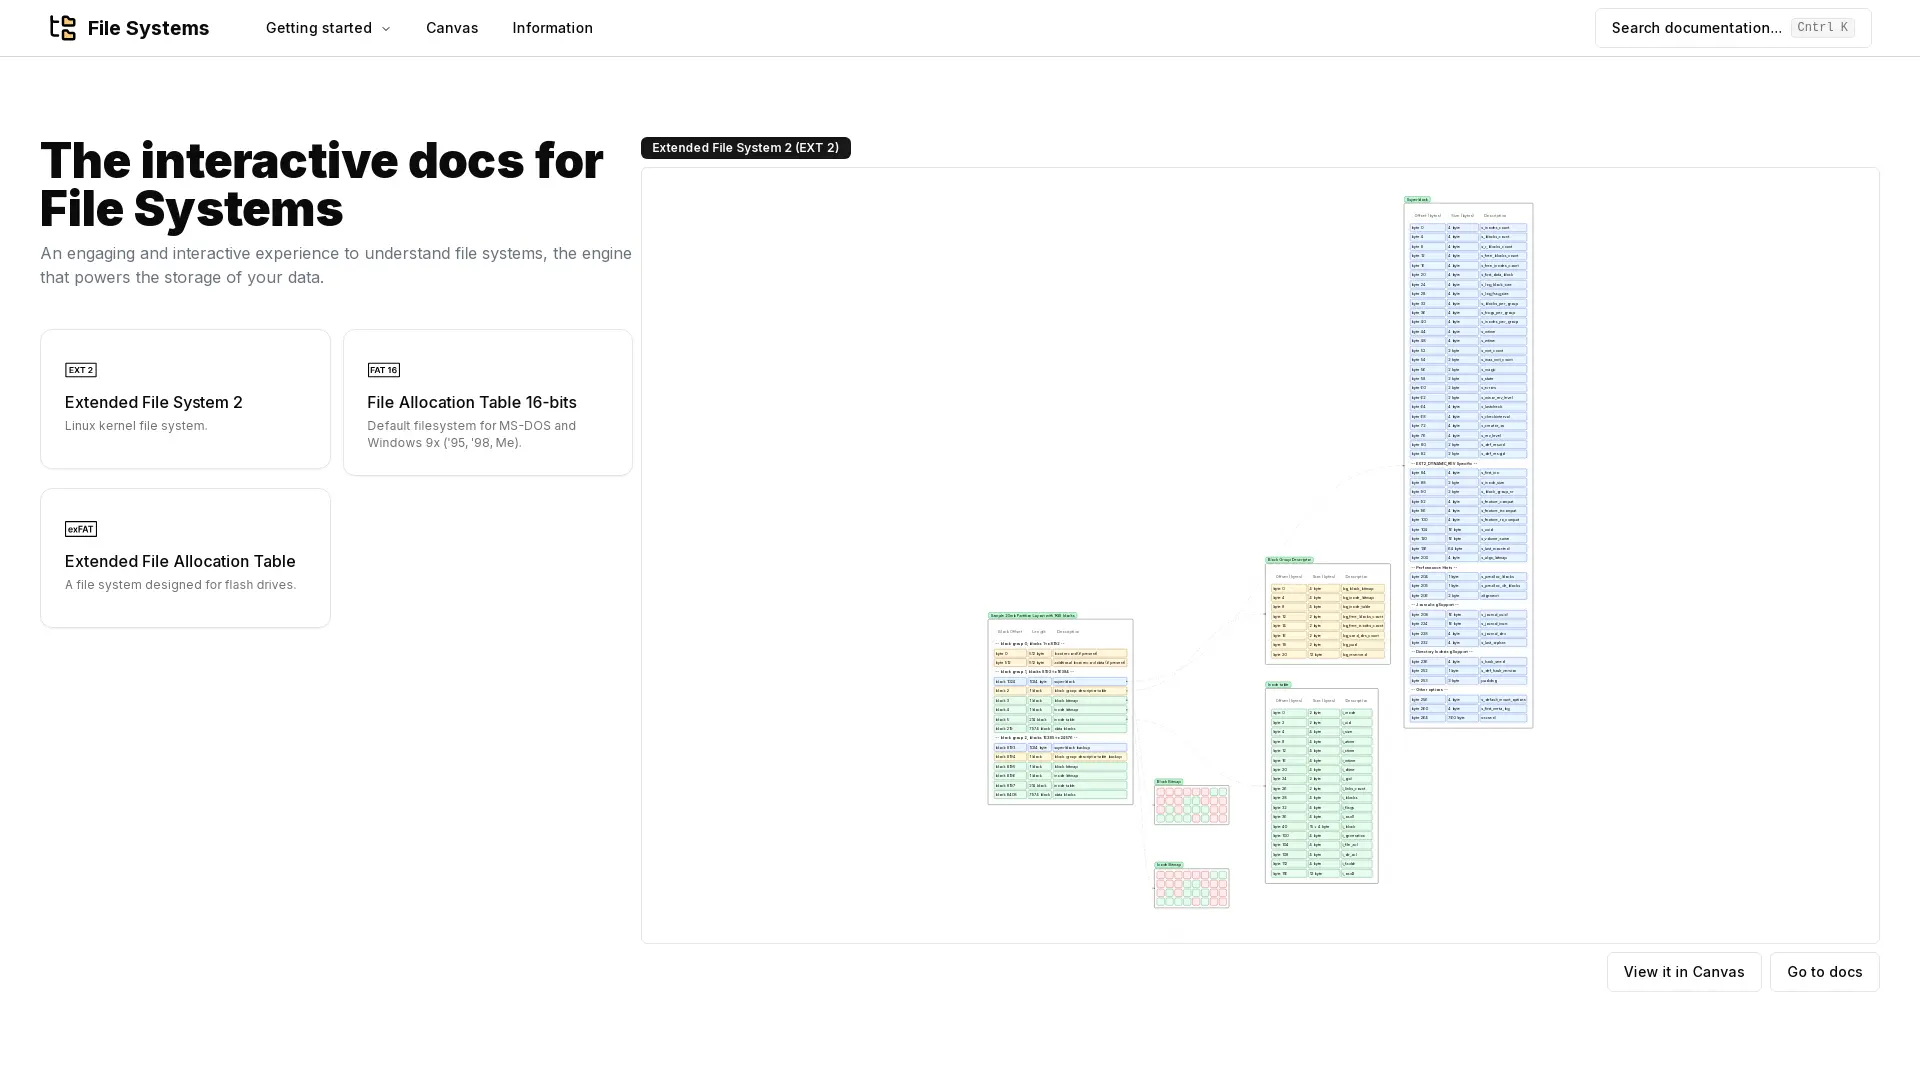Screen dimensions: 1920x1080
Task: Open the File Allocation Table 16-bits card
Action: (x=488, y=402)
